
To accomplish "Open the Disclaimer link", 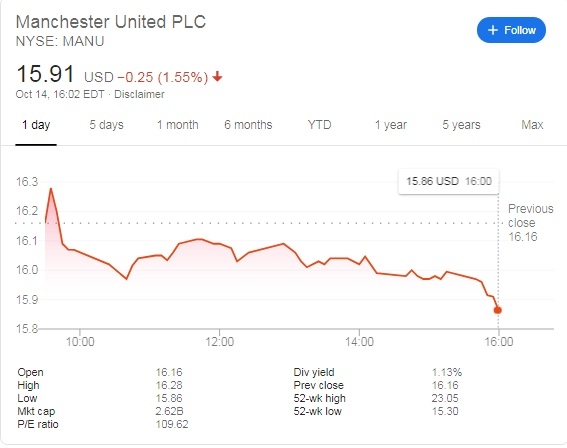I will (139, 94).
